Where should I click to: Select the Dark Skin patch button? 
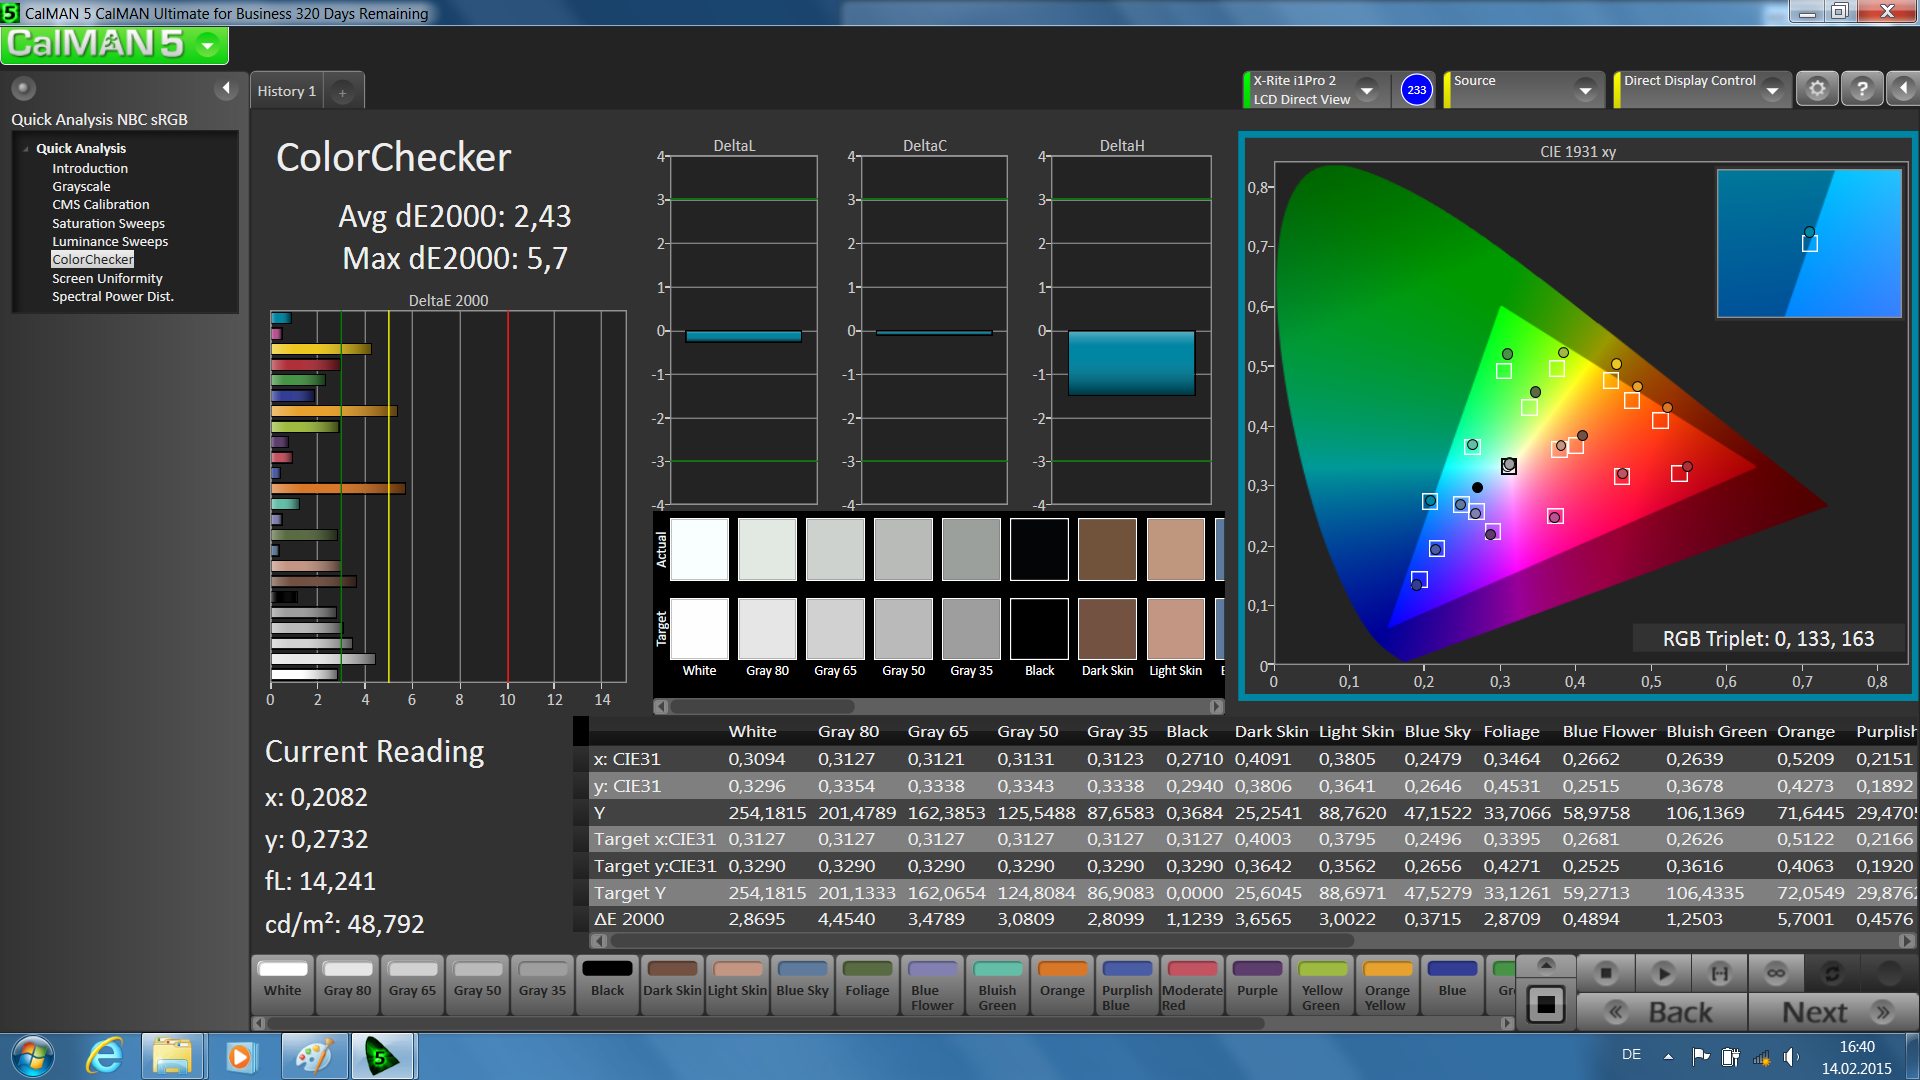tap(672, 985)
